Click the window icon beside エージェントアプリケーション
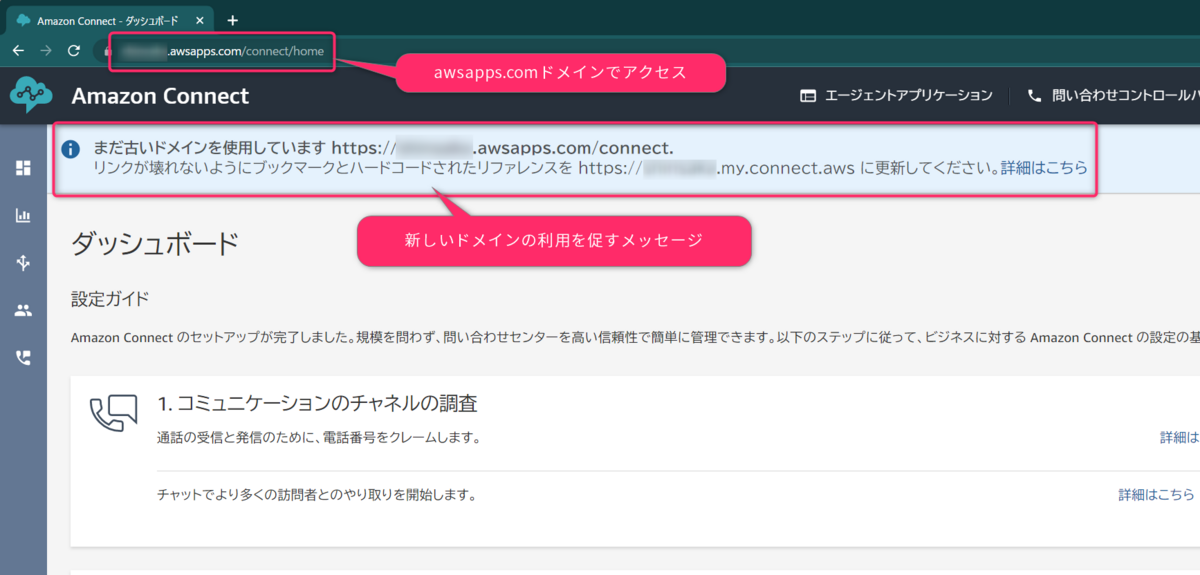The width and height of the screenshot is (1200, 575). pyautogui.click(x=808, y=96)
